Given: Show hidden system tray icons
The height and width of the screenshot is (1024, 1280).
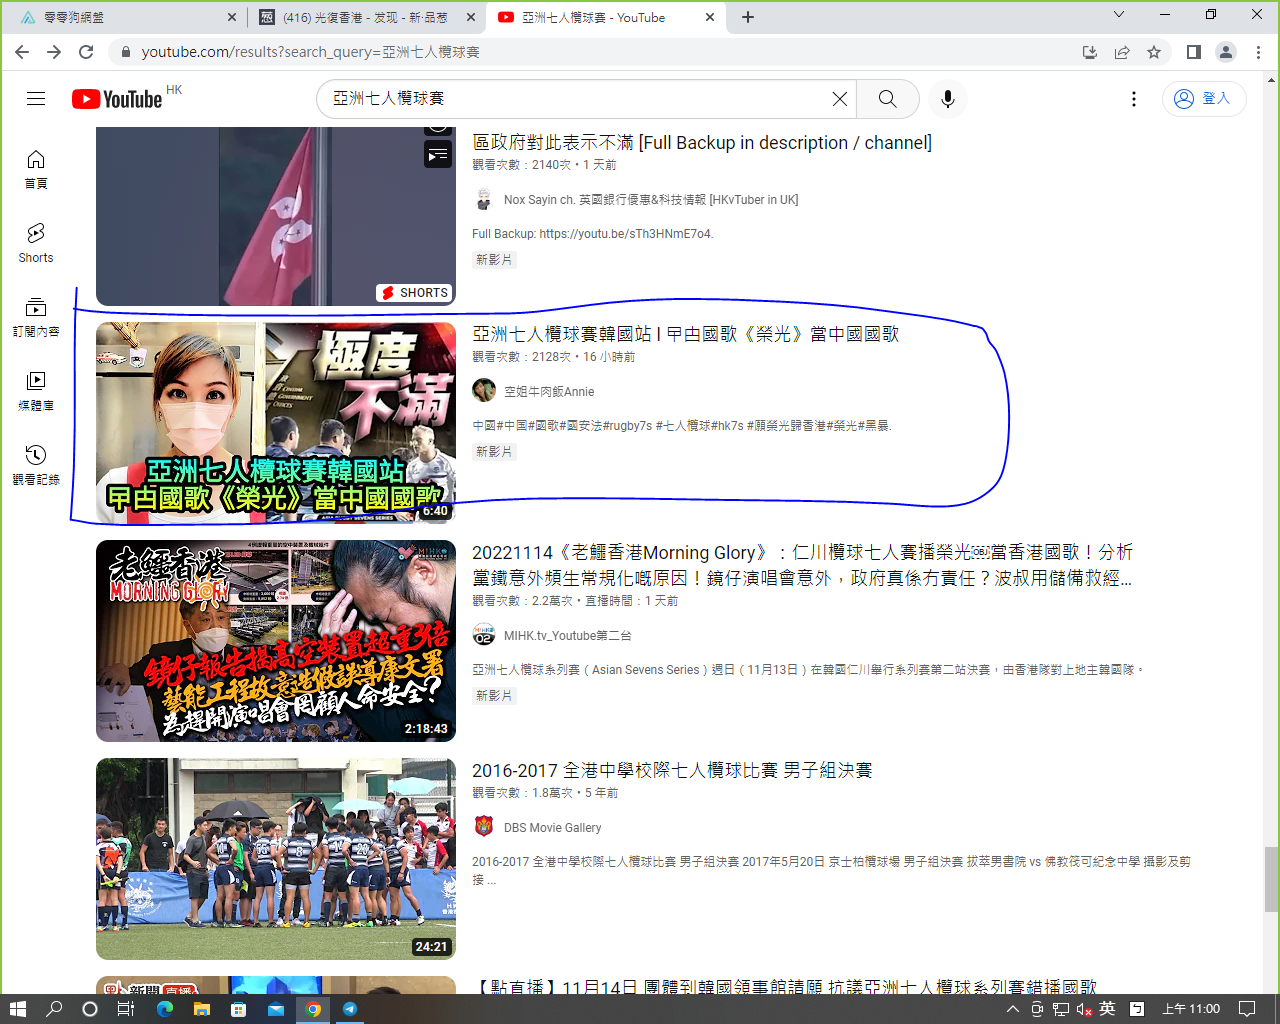Looking at the screenshot, I should point(1013,1009).
